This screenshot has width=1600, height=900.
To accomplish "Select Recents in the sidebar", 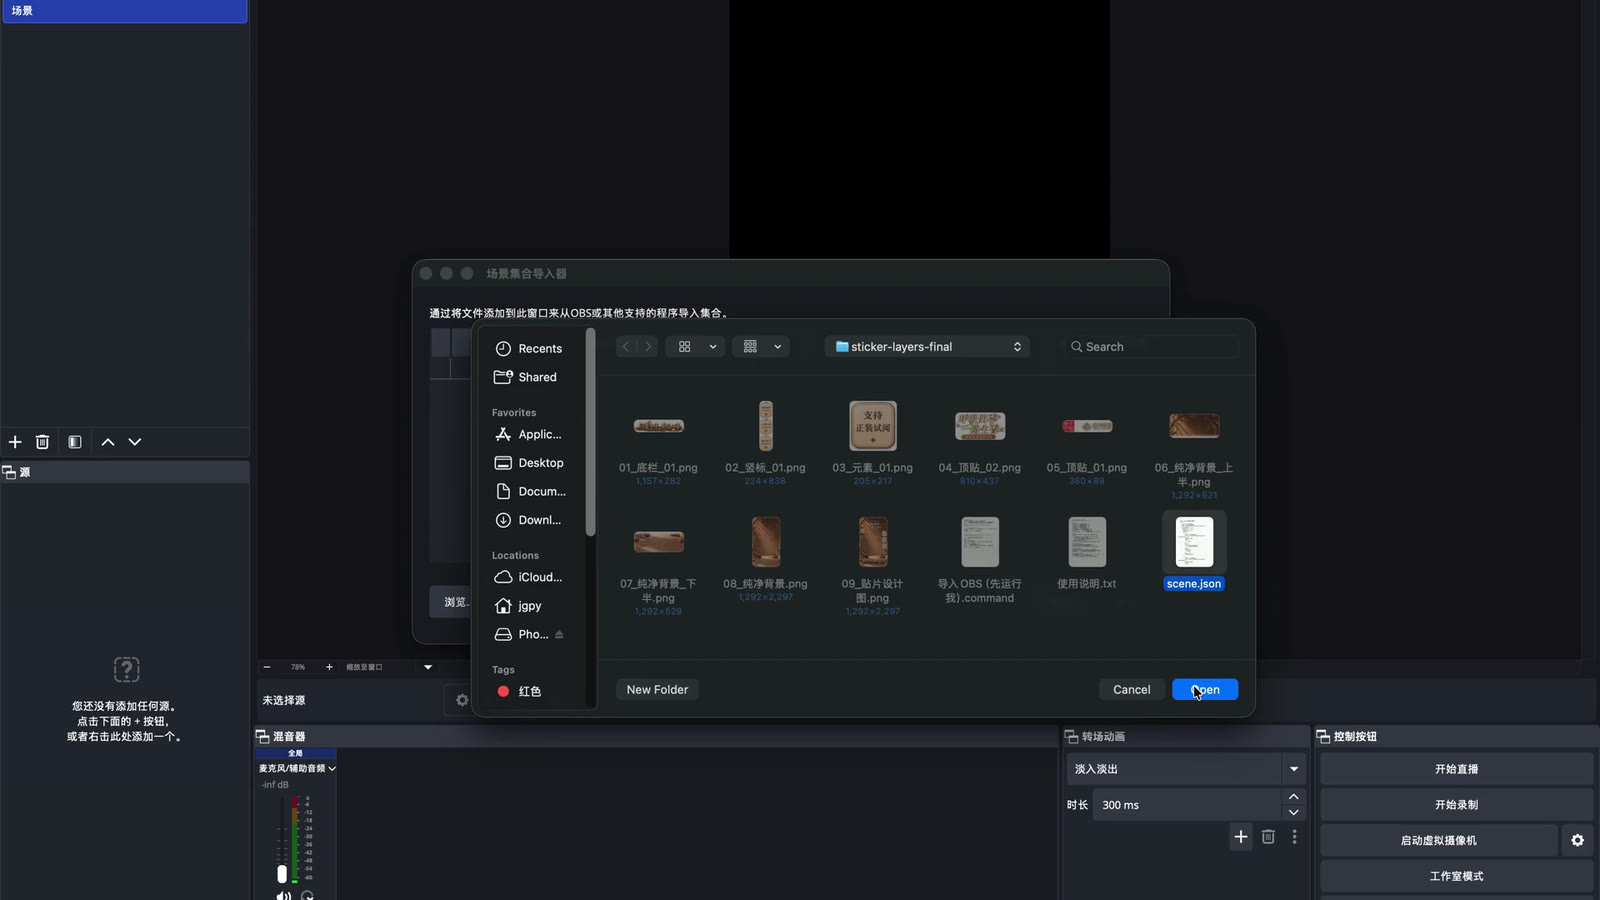I will pyautogui.click(x=530, y=349).
